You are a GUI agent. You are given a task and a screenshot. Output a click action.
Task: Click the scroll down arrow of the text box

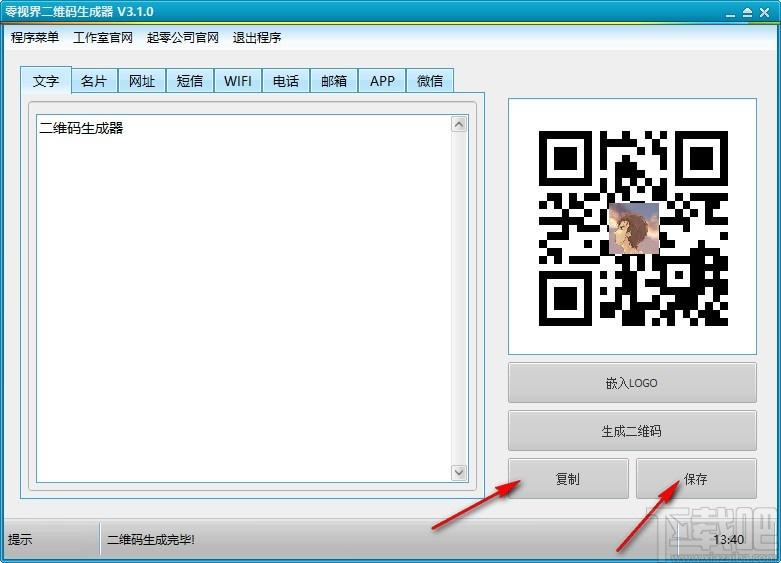click(459, 472)
